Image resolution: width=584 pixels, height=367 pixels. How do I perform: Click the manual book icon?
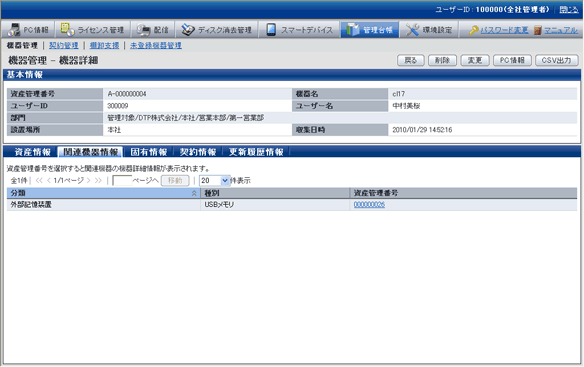(x=537, y=30)
